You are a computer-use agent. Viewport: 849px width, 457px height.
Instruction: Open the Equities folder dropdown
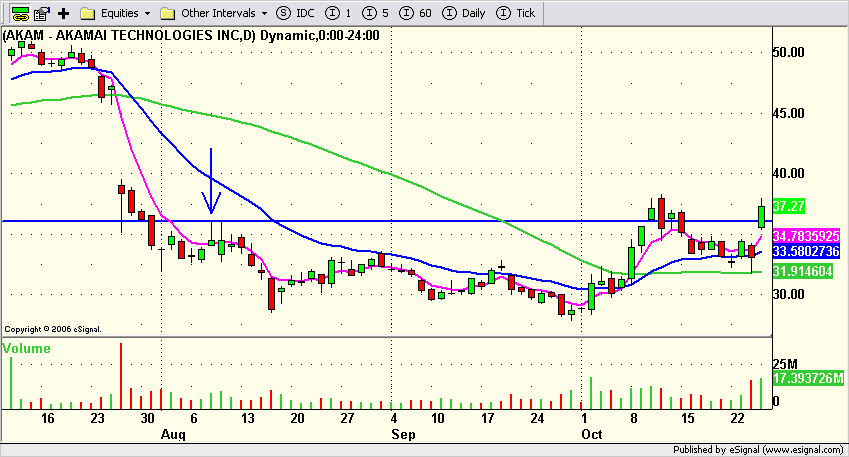[x=115, y=13]
